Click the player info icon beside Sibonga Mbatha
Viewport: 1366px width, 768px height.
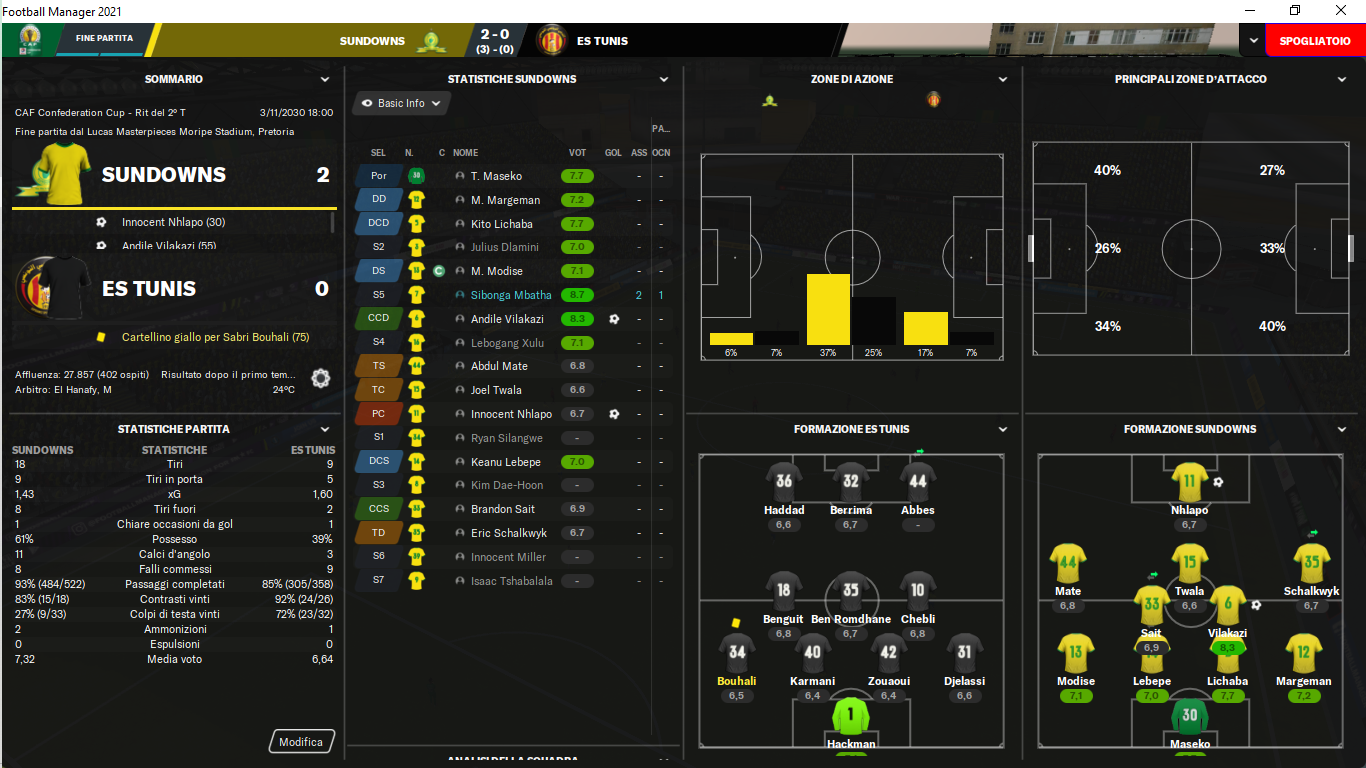(460, 295)
